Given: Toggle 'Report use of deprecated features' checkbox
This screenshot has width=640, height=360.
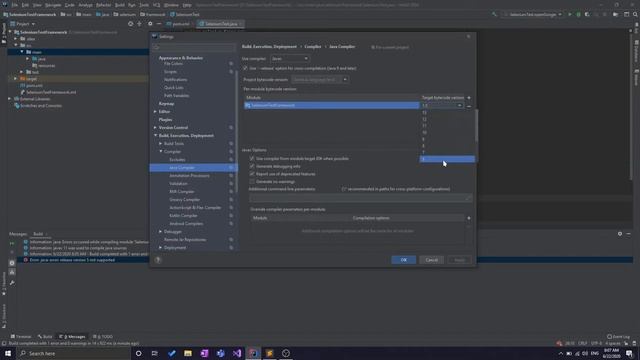Looking at the screenshot, I should point(252,174).
